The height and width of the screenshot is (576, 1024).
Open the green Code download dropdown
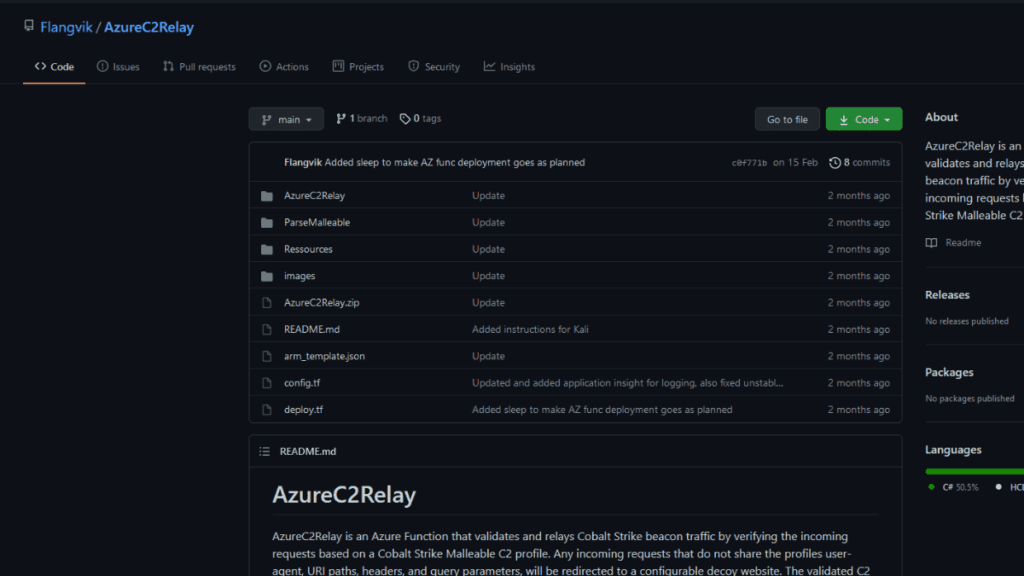[x=863, y=119]
